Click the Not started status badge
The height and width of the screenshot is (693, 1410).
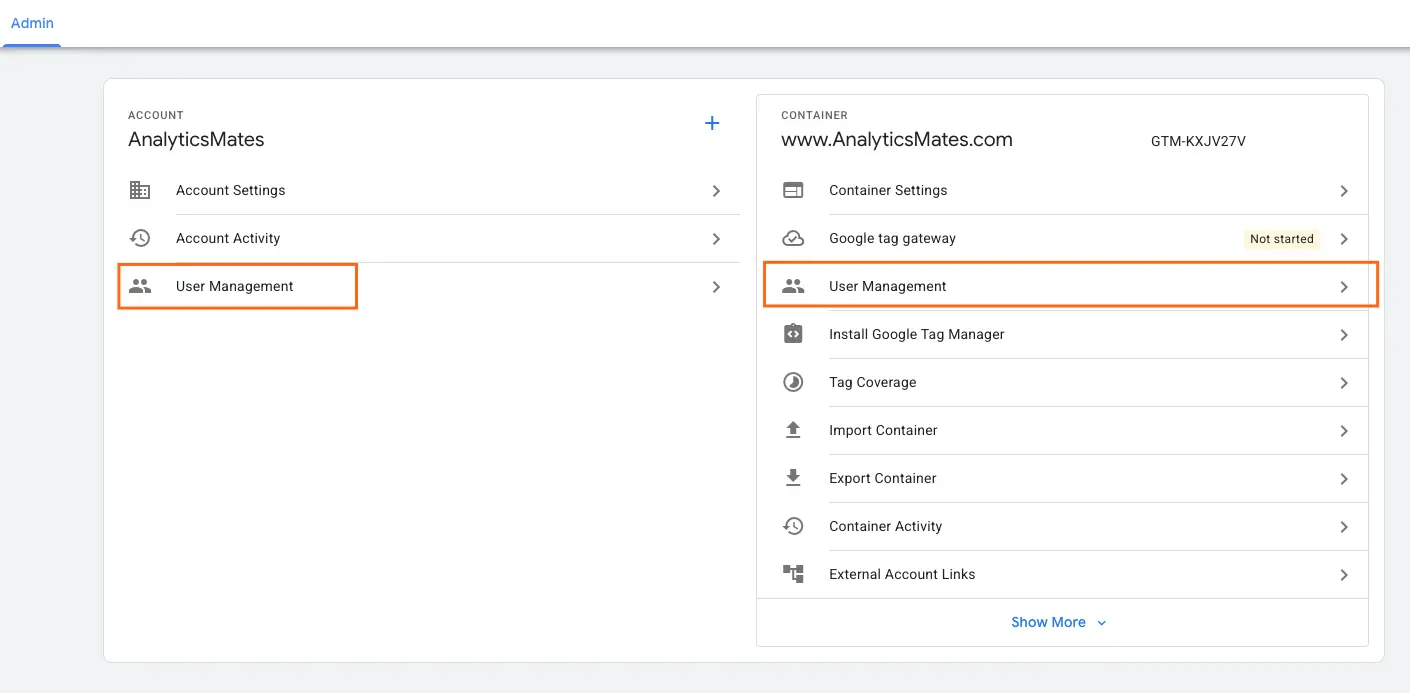tap(1282, 239)
